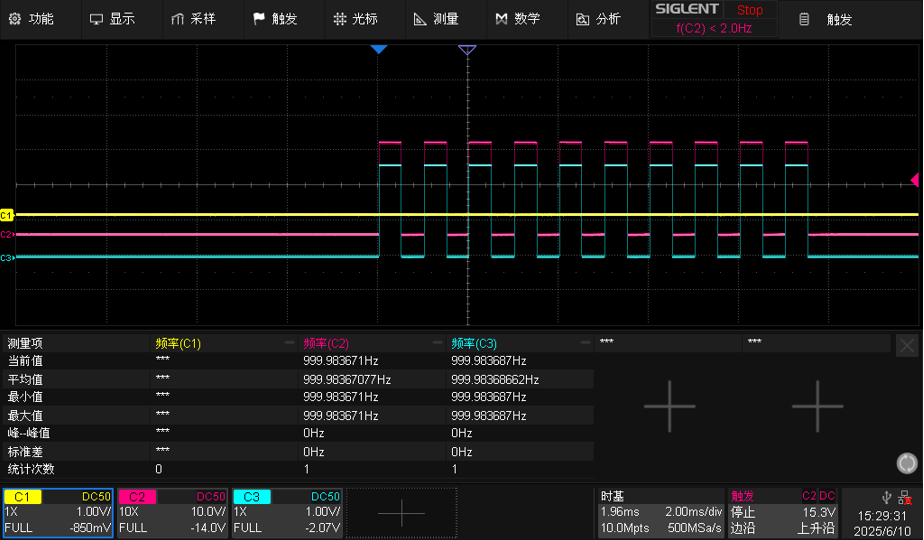Toggle the C1 channel box
Screen dimensions: 924x540
[57, 512]
